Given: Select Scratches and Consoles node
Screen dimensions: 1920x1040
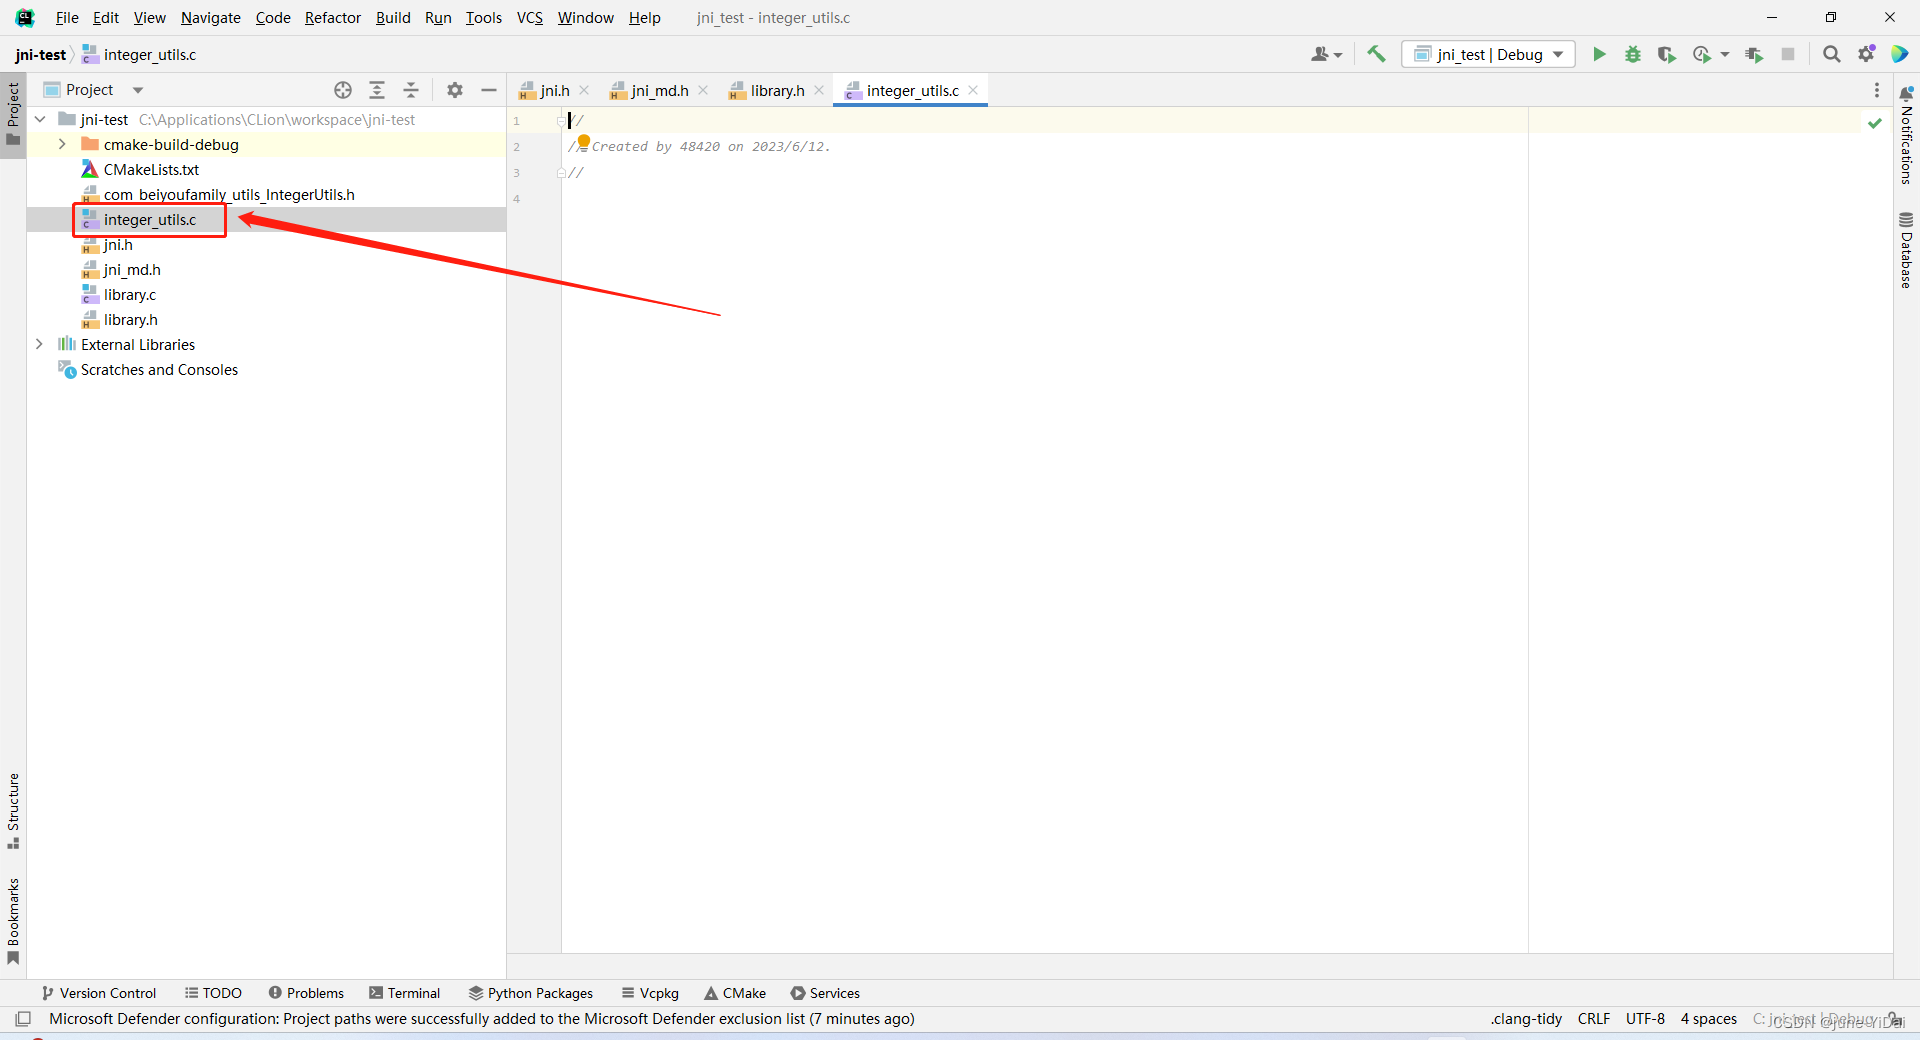Looking at the screenshot, I should [x=159, y=370].
